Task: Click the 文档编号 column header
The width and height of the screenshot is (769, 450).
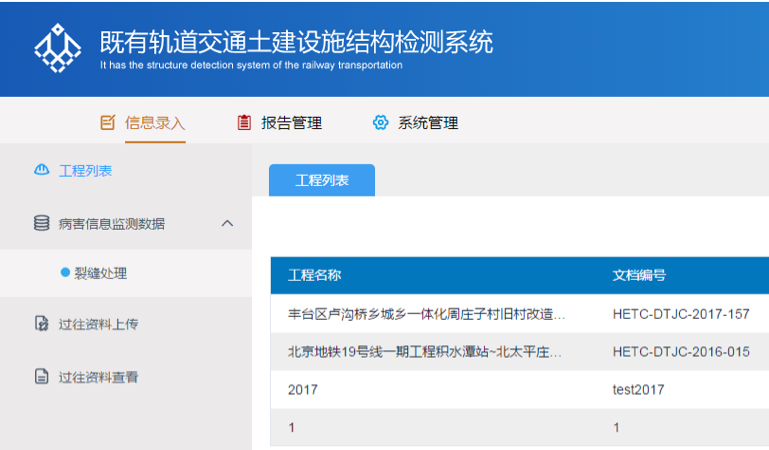Action: coord(639,276)
